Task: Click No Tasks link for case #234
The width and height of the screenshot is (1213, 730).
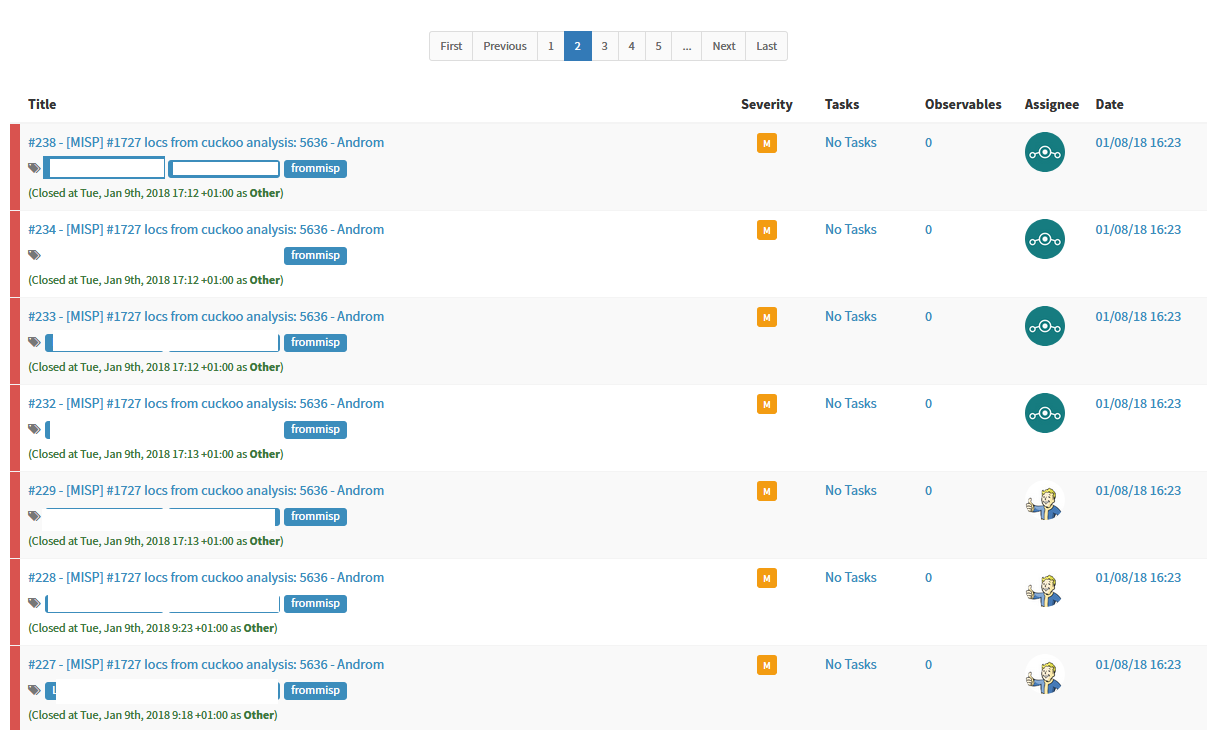Action: point(850,229)
